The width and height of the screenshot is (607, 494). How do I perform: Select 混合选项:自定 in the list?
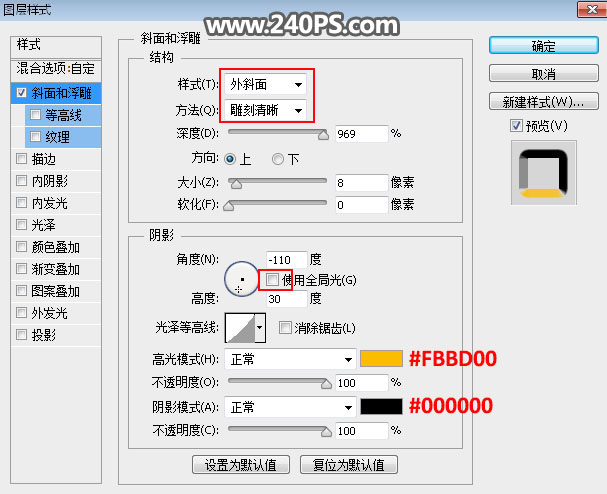(56, 69)
